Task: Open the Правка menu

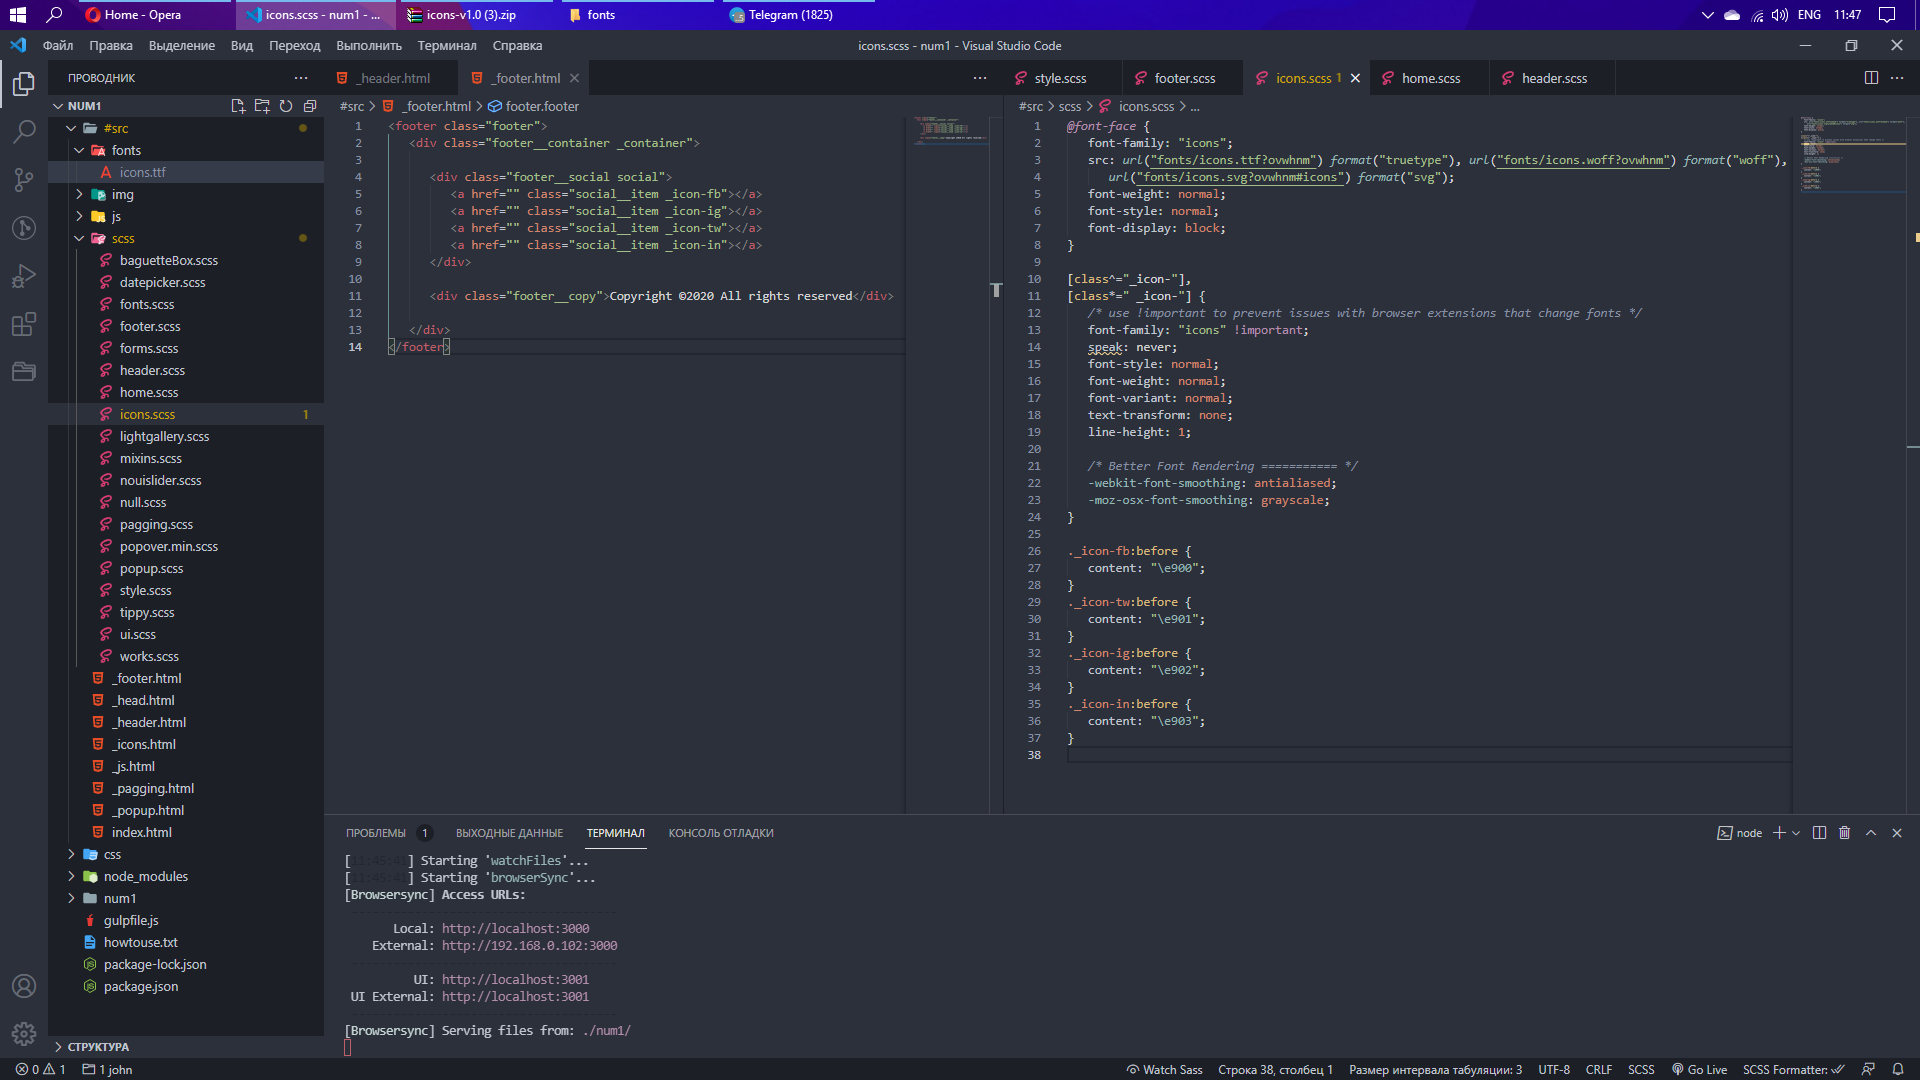Action: pyautogui.click(x=110, y=45)
